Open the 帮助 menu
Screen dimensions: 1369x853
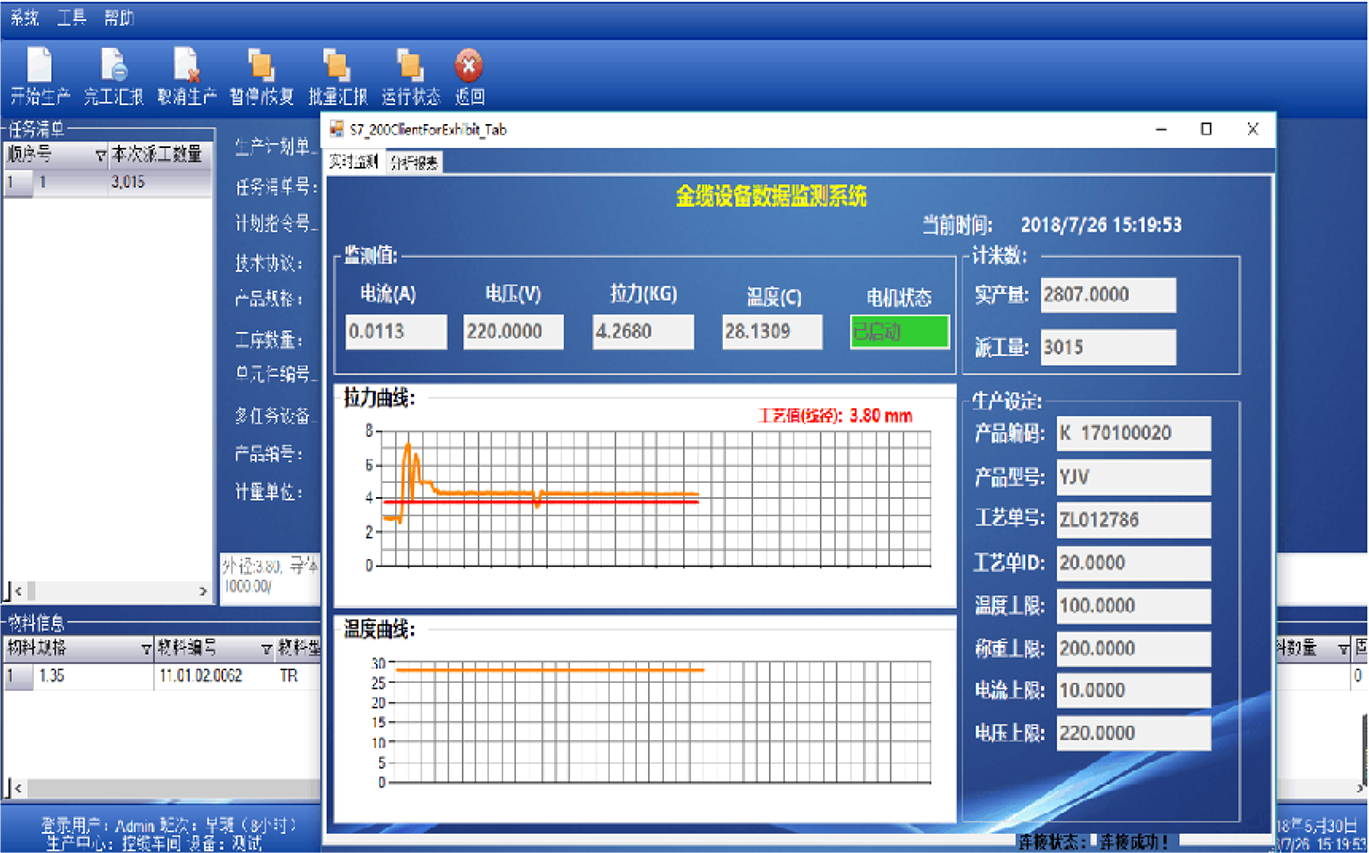coord(119,18)
